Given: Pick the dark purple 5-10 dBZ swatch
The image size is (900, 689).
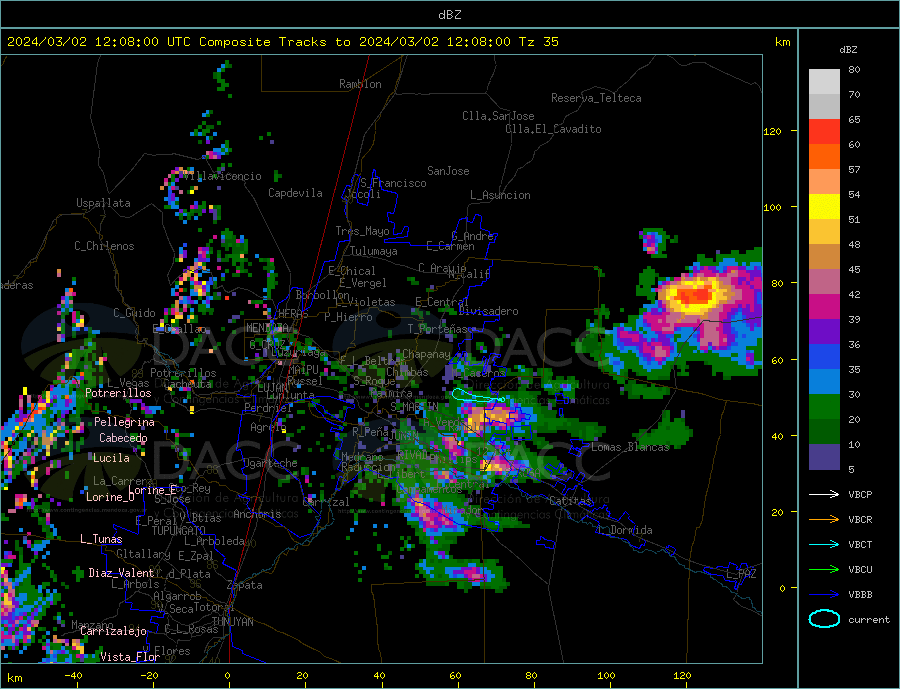Looking at the screenshot, I should [x=824, y=457].
